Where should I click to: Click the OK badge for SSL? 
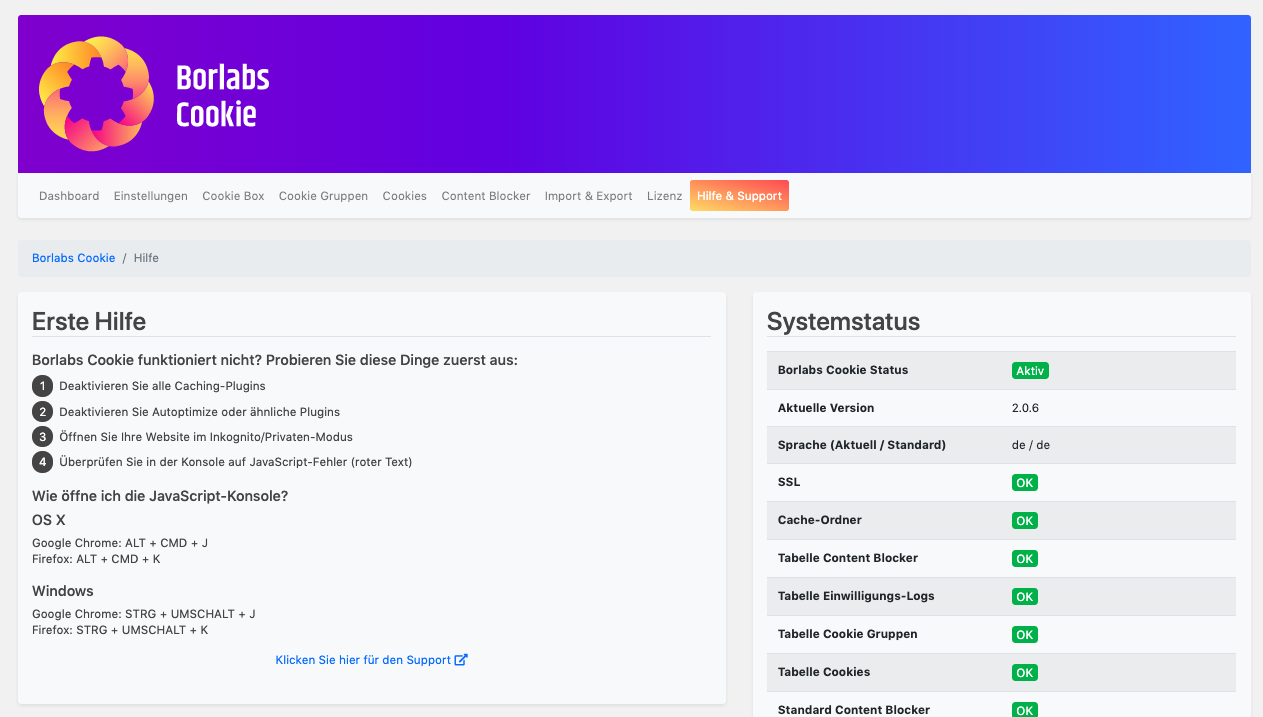click(x=1024, y=483)
